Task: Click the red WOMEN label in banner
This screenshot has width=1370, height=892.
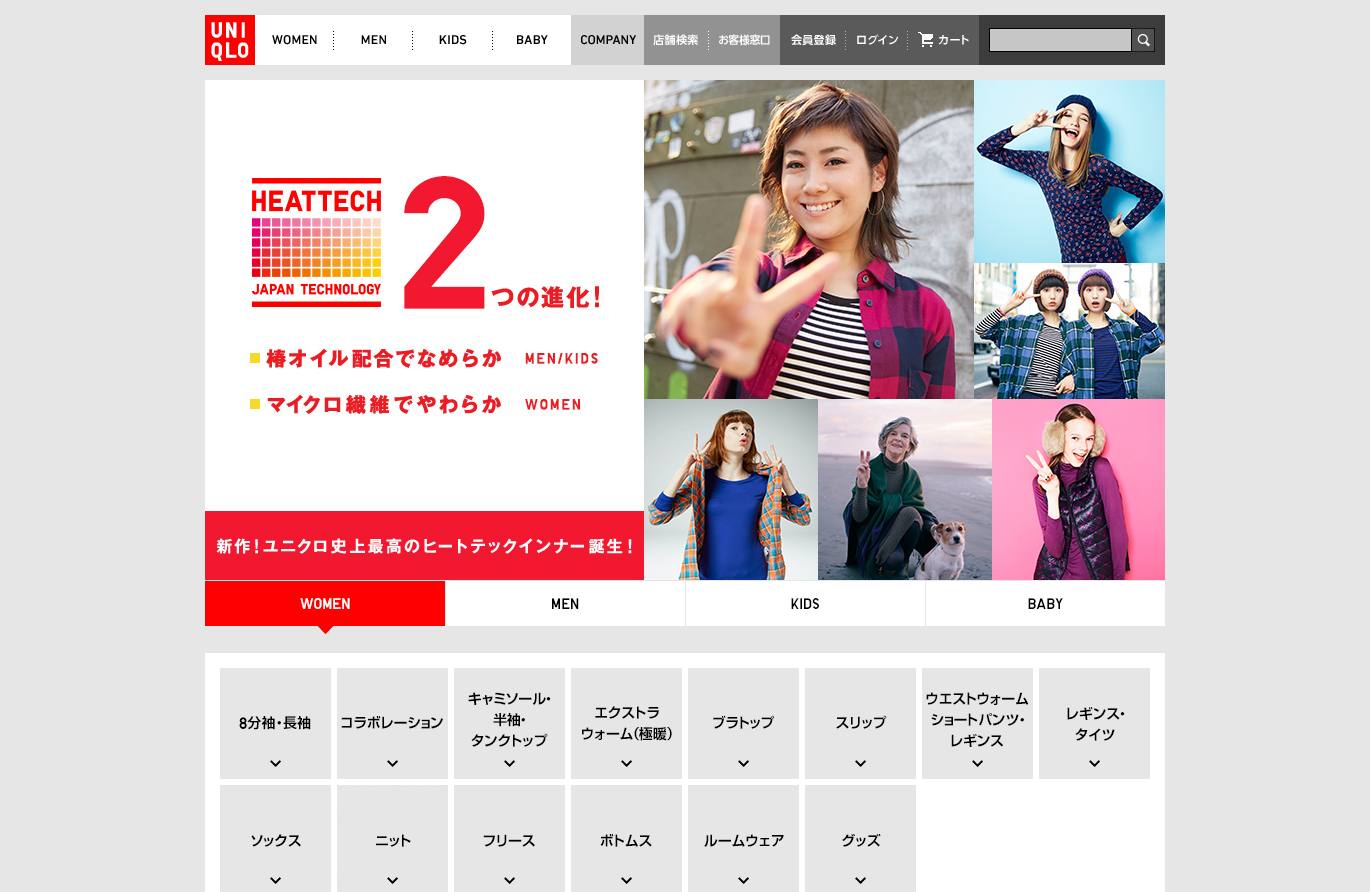Action: click(x=553, y=404)
